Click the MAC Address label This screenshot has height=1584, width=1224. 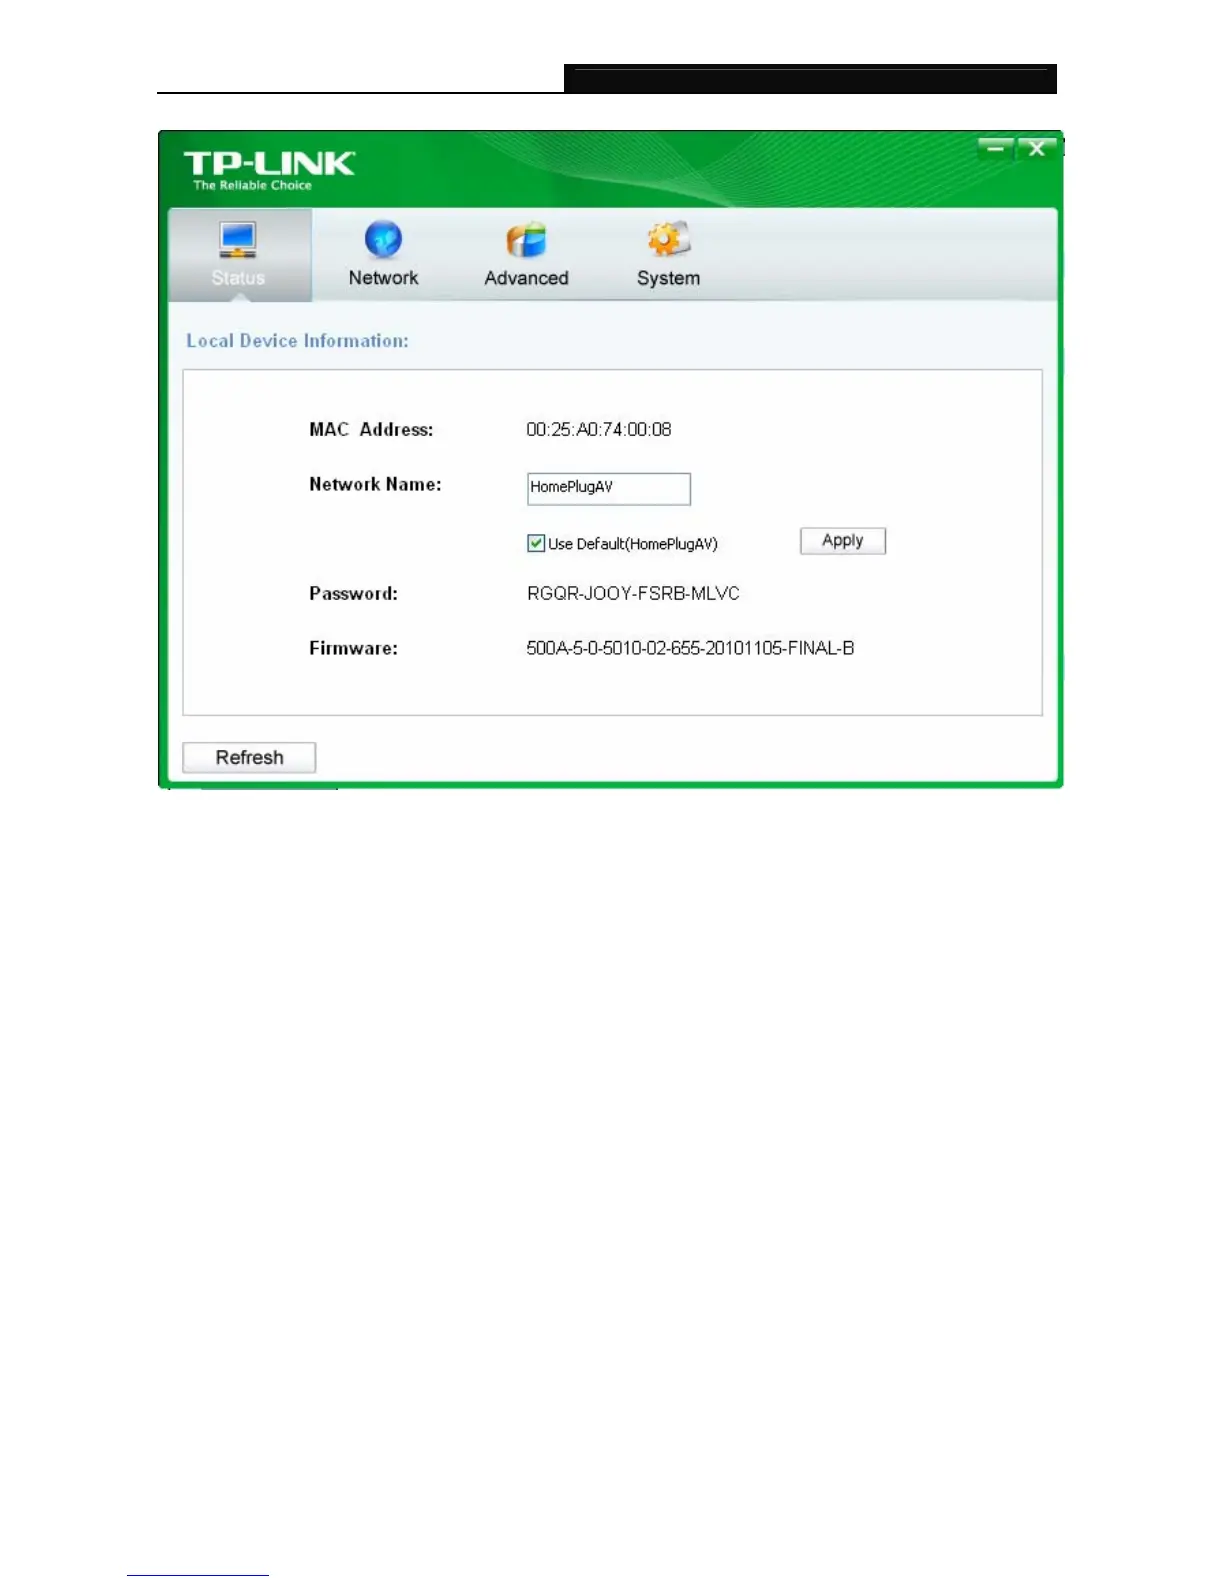click(371, 429)
